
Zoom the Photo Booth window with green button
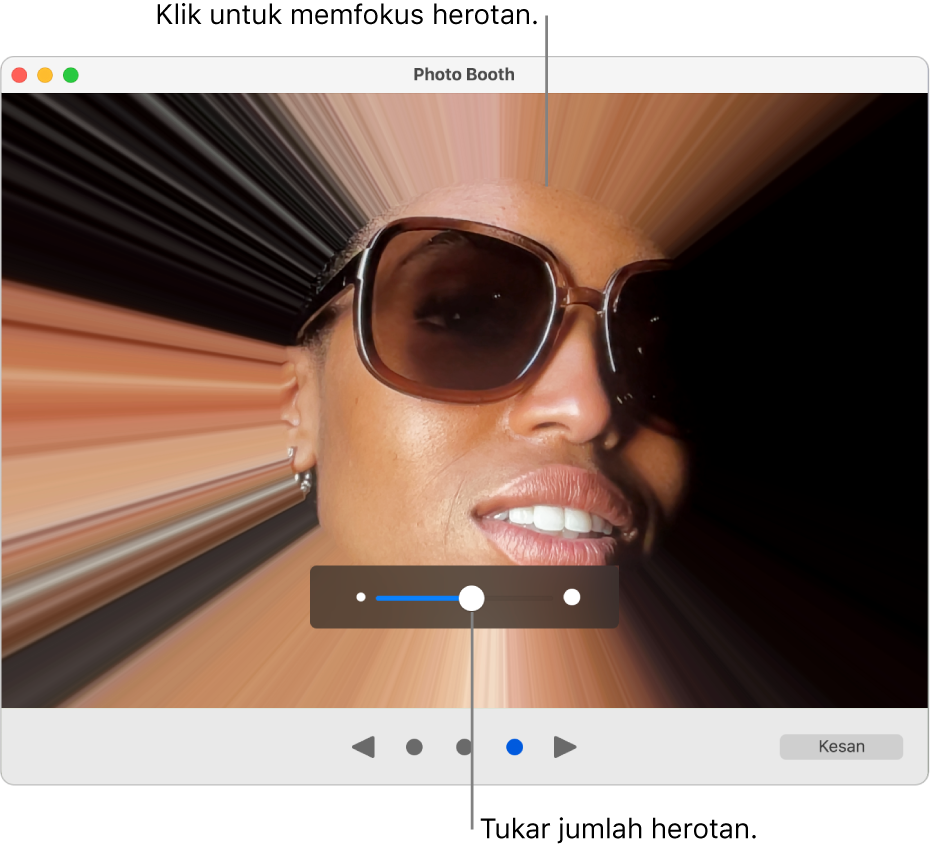click(71, 75)
